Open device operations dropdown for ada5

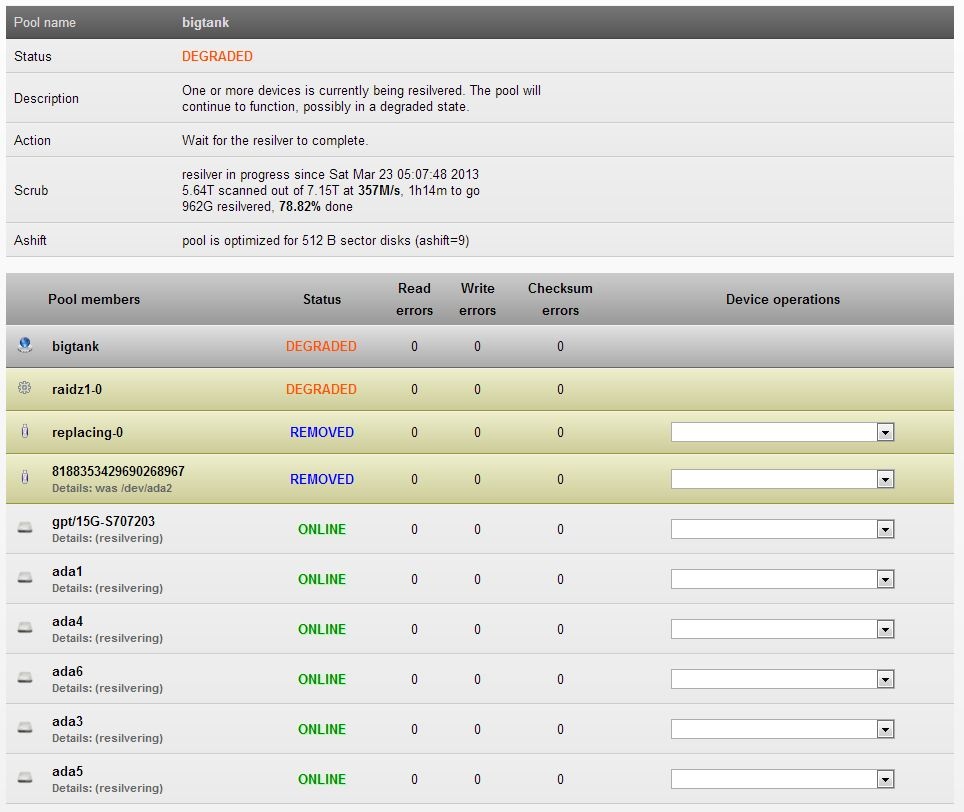pyautogui.click(x=782, y=779)
